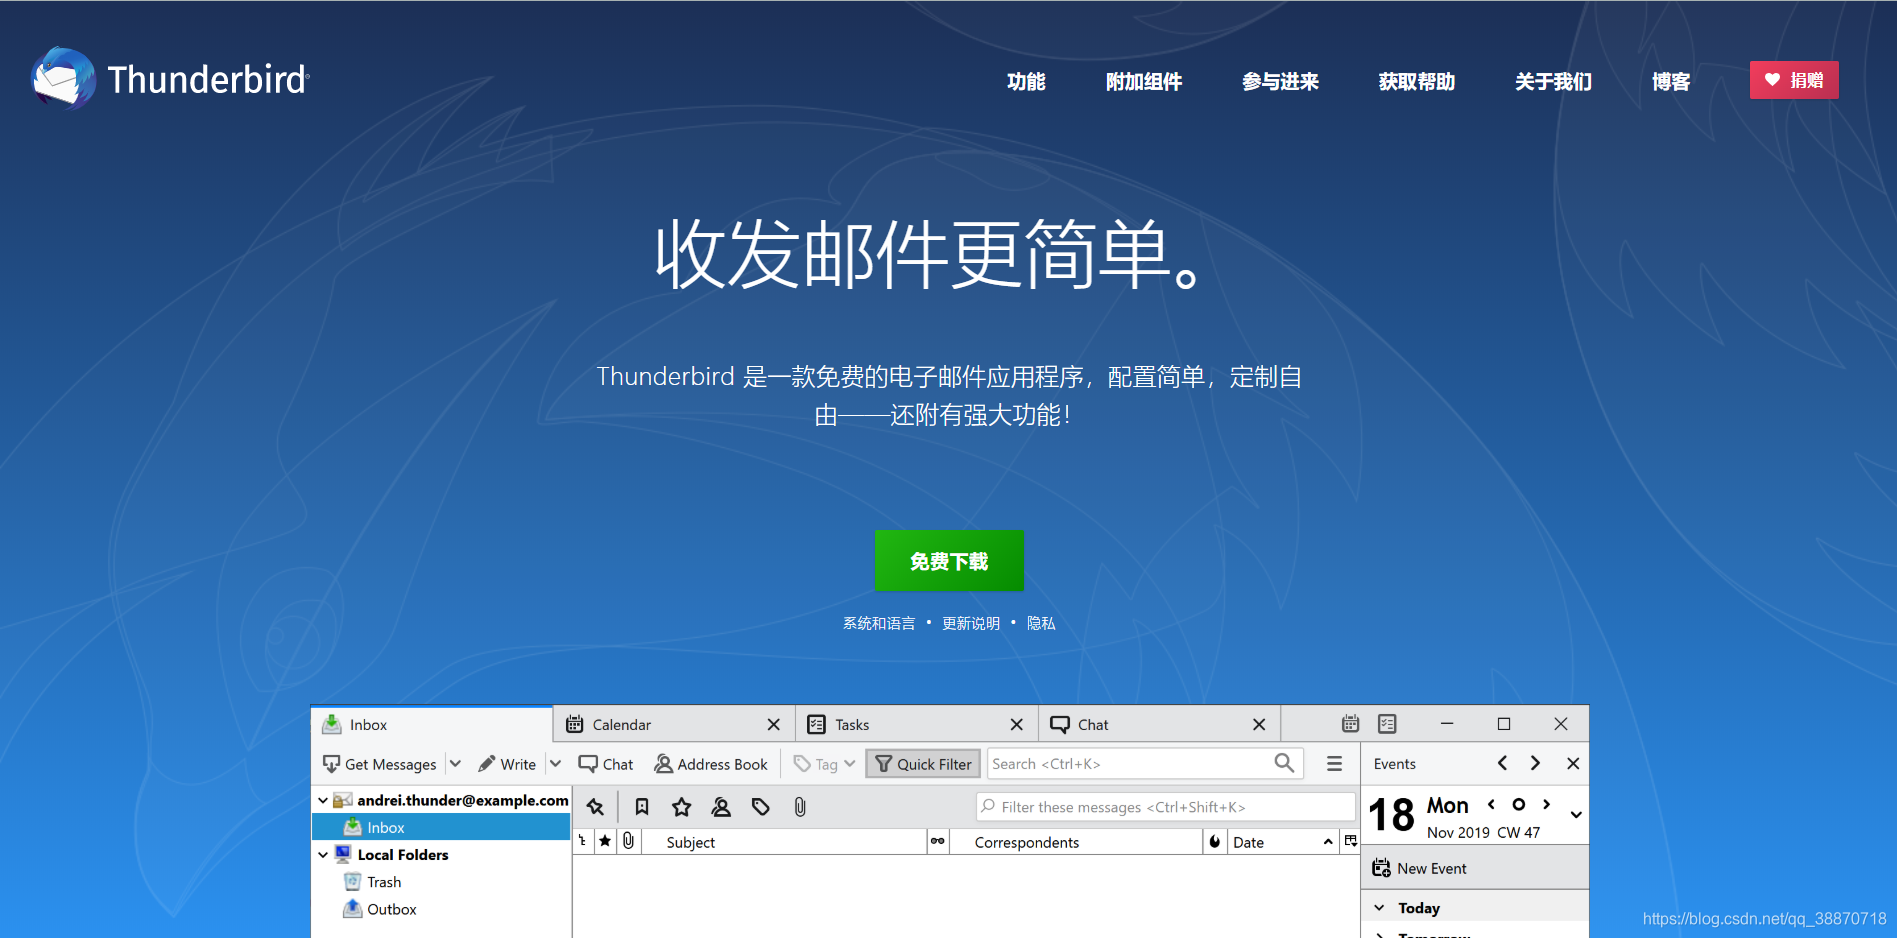Close the Events pane
This screenshot has width=1897, height=938.
pyautogui.click(x=1573, y=763)
